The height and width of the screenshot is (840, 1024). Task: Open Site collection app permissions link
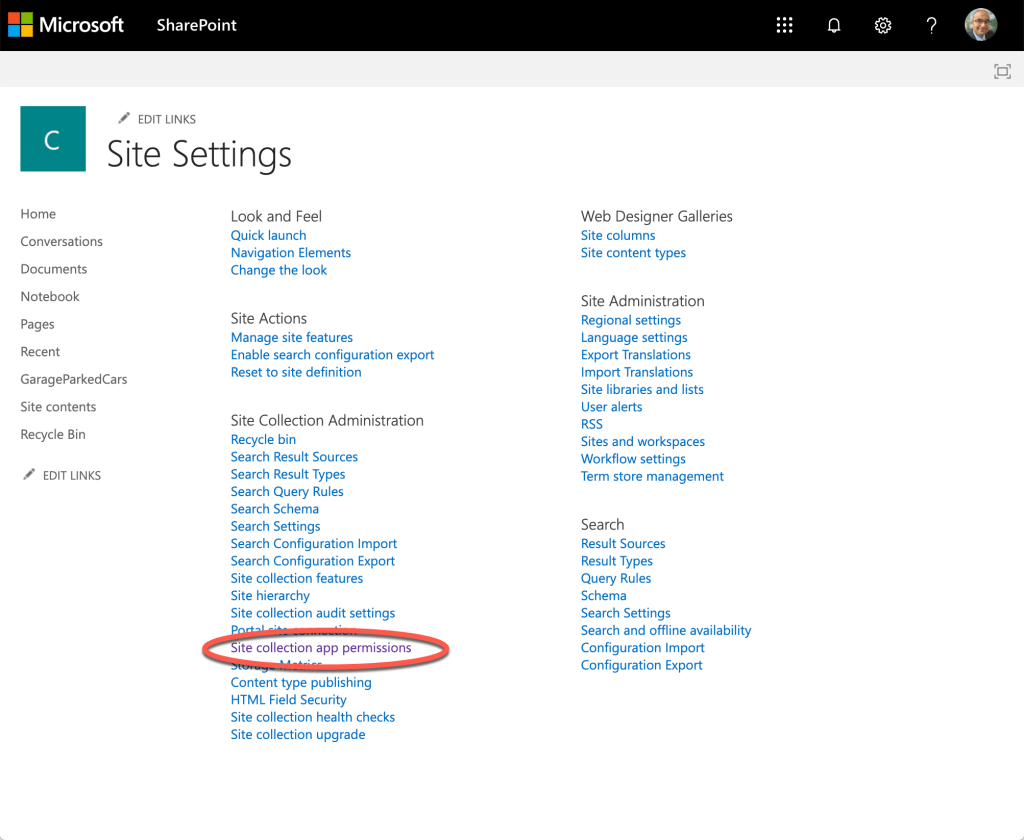pos(321,648)
